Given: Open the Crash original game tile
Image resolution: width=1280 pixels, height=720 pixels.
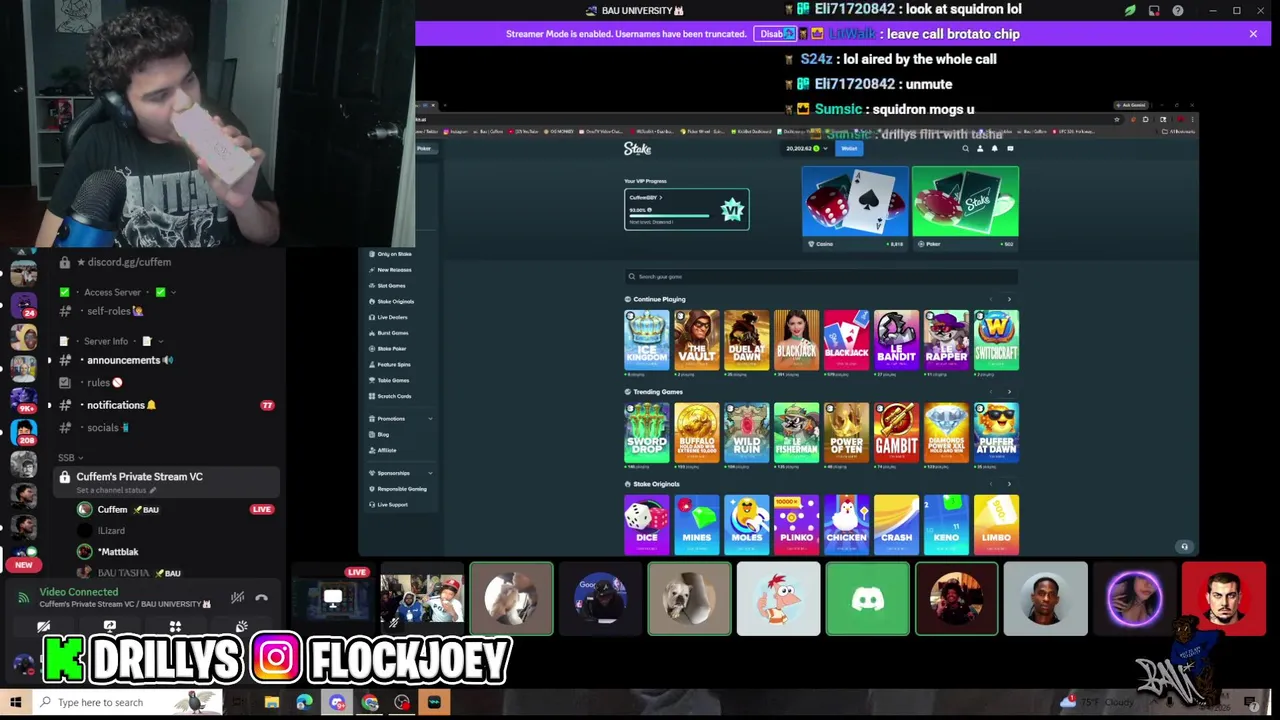Looking at the screenshot, I should (896, 524).
